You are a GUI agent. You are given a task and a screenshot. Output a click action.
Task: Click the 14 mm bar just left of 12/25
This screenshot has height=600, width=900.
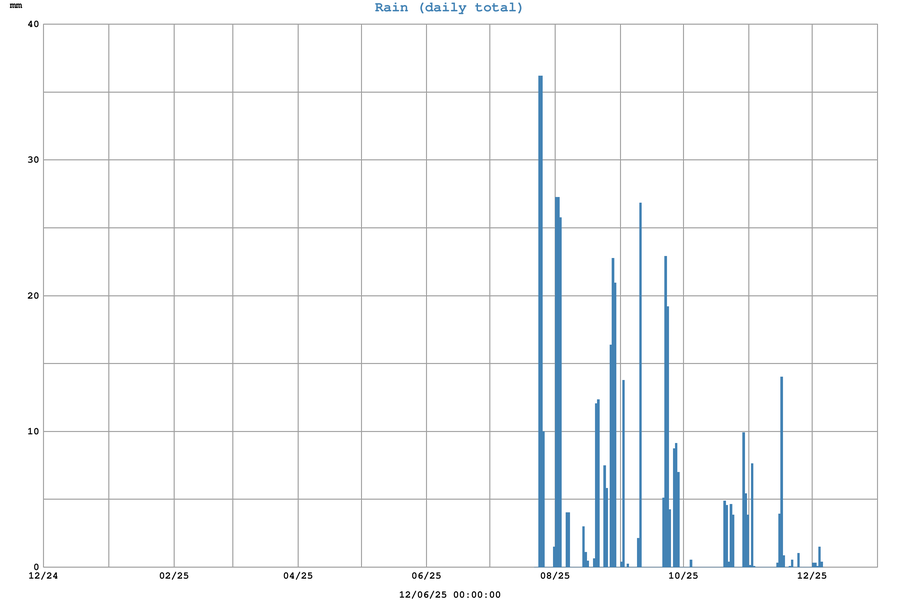(x=781, y=470)
